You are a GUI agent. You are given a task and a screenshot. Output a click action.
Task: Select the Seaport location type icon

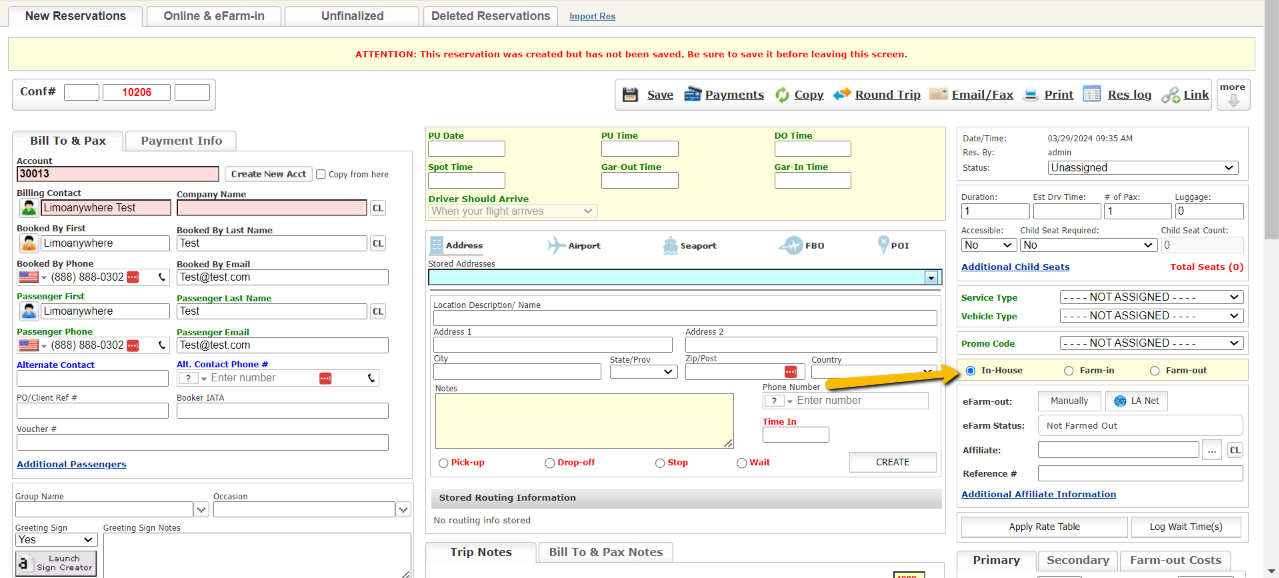pyautogui.click(x=671, y=245)
